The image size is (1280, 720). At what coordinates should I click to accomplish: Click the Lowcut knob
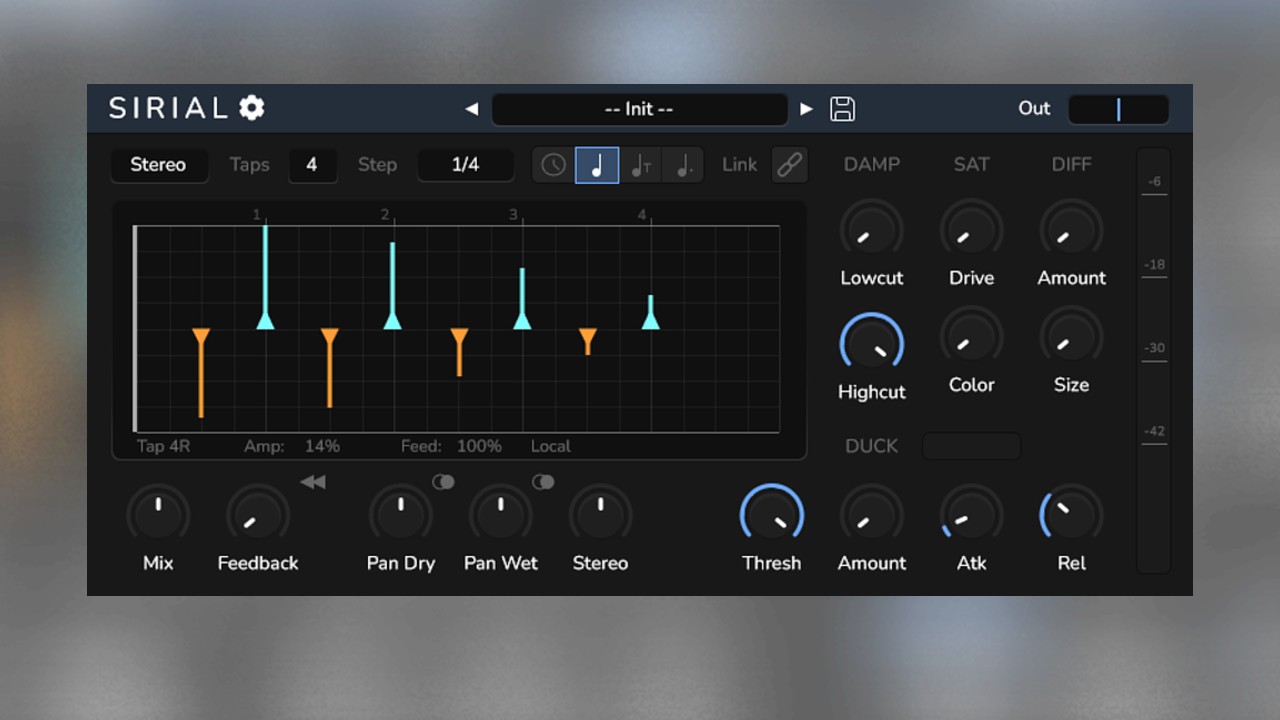pos(871,230)
